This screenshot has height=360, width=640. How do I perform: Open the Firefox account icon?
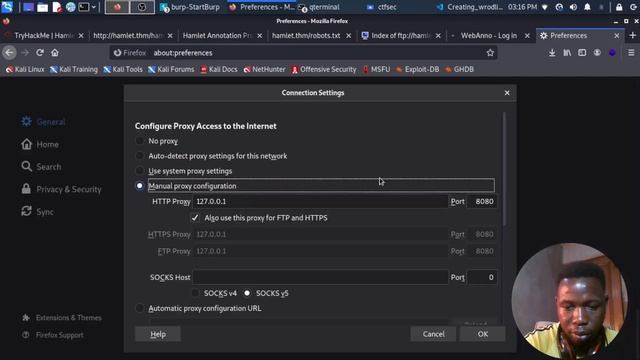pyautogui.click(x=597, y=53)
